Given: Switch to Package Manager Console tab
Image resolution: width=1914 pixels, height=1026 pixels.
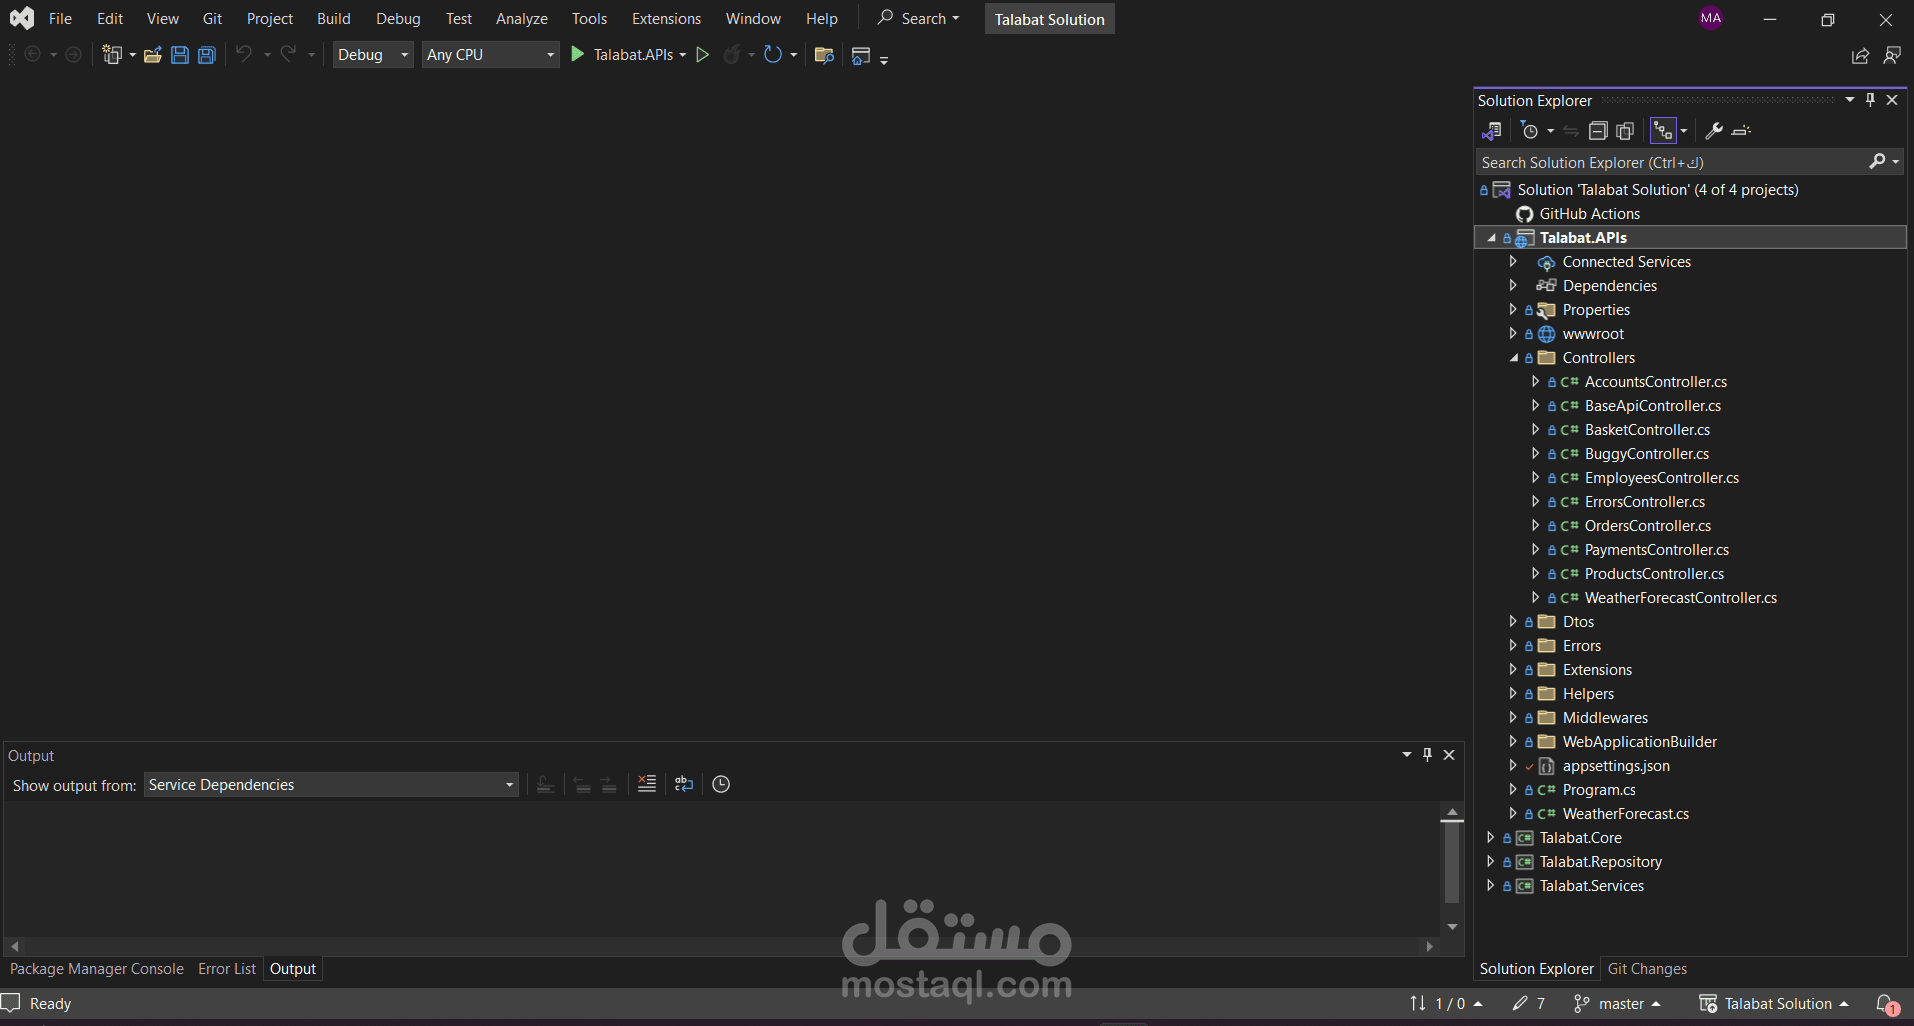Looking at the screenshot, I should (x=97, y=969).
